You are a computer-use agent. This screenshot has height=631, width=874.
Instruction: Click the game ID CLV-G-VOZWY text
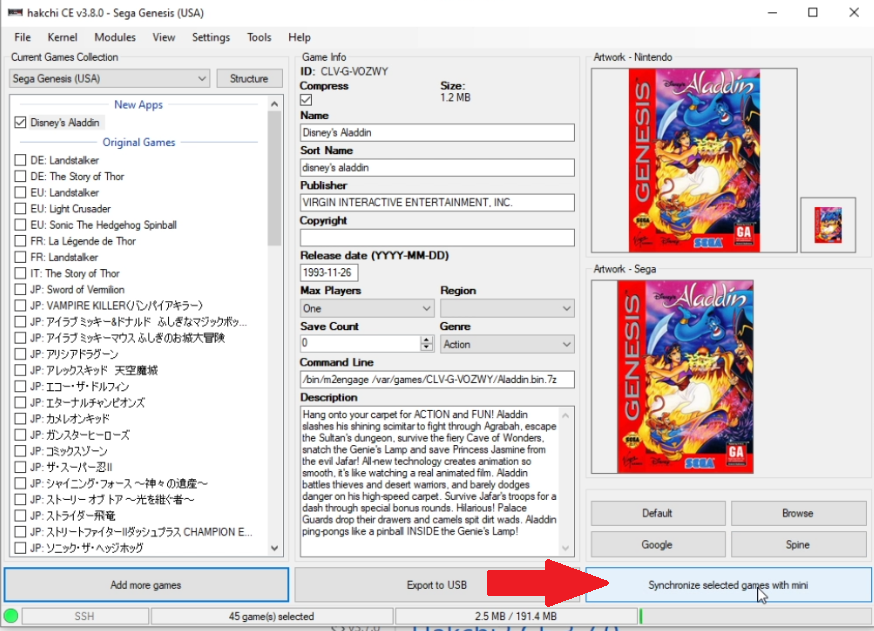[x=355, y=71]
